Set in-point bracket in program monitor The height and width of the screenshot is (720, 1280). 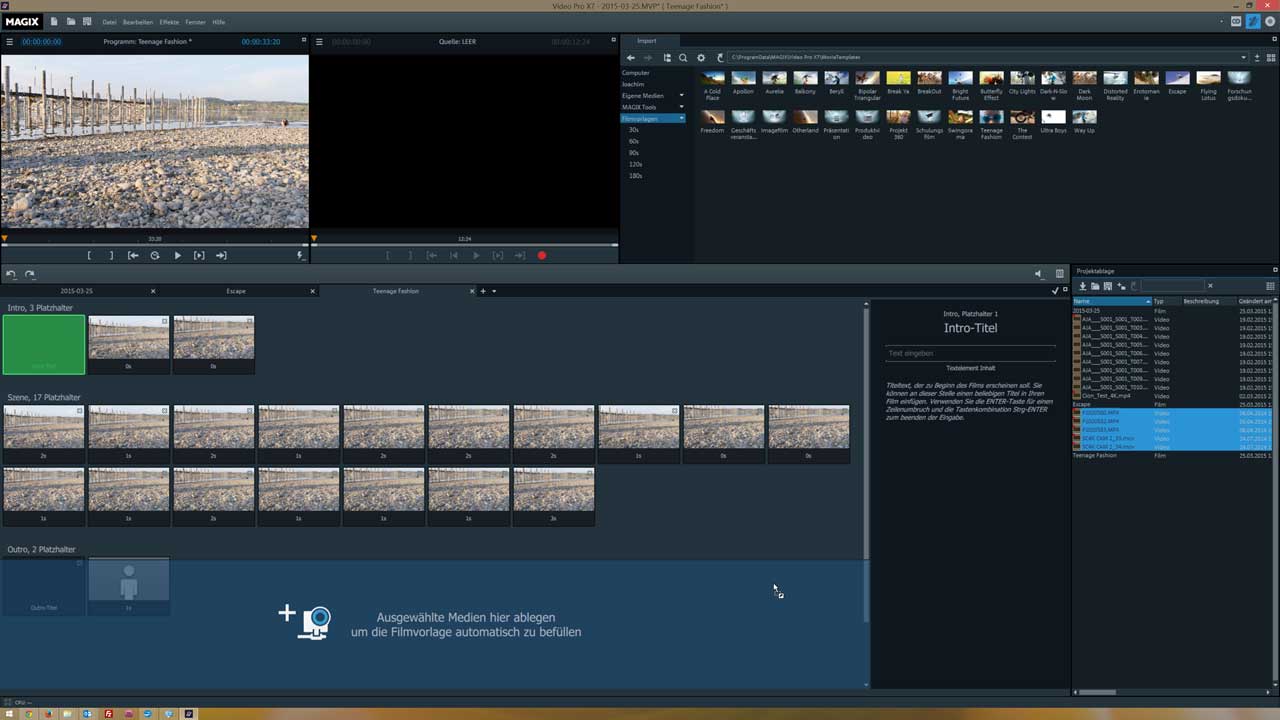point(89,256)
